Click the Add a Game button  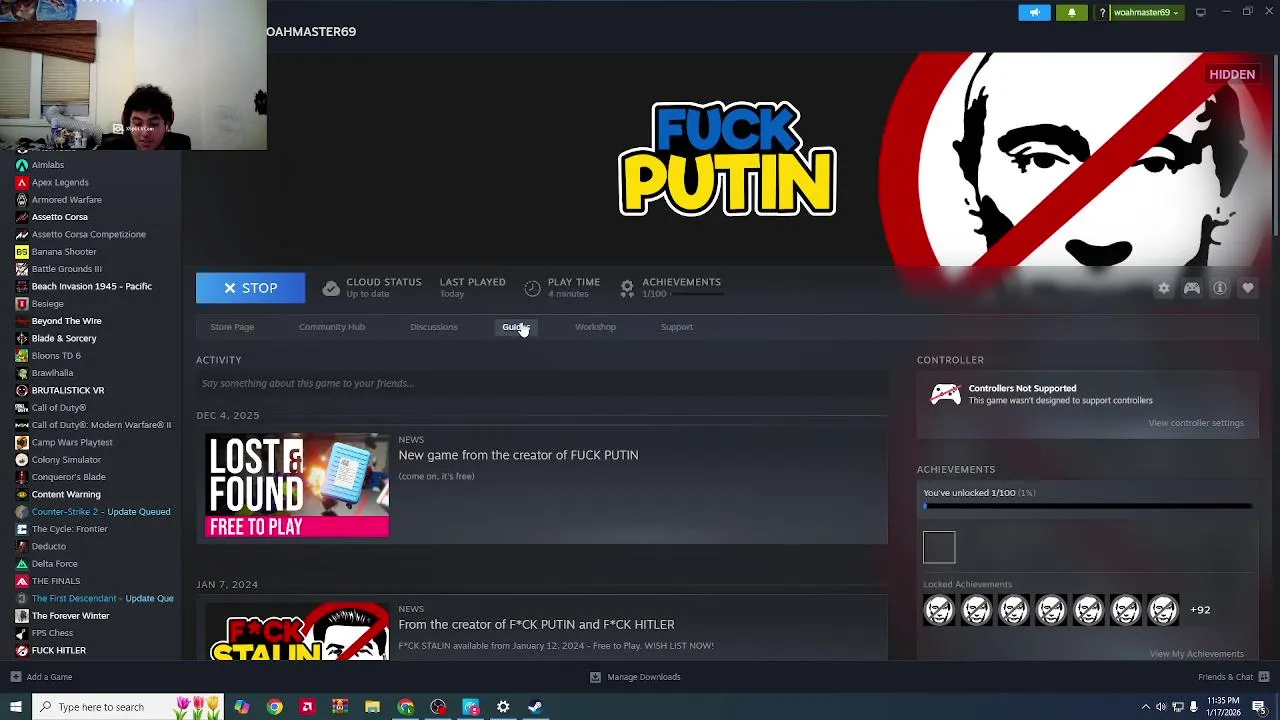pos(41,677)
